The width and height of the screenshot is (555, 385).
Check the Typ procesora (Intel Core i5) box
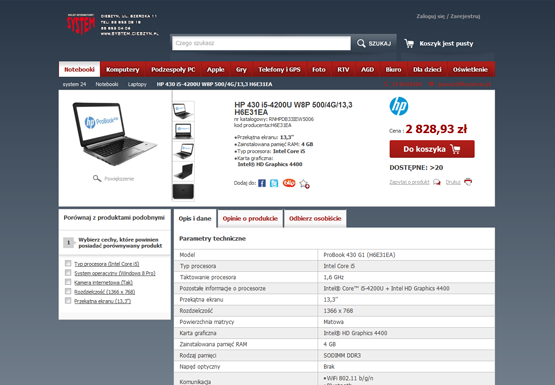click(x=68, y=263)
